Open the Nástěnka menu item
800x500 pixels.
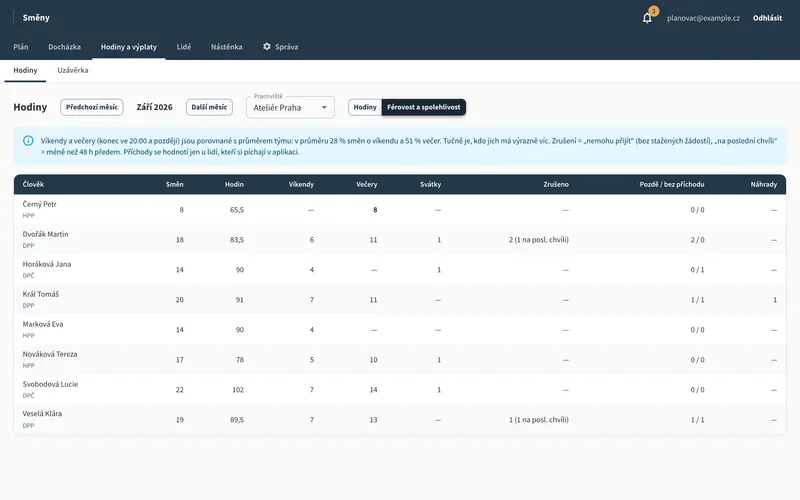227,46
